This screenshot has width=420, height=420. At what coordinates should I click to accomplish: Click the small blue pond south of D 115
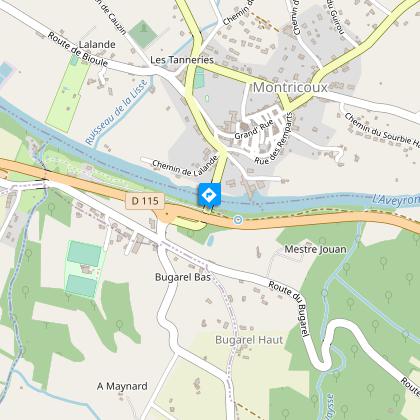click(x=210, y=241)
